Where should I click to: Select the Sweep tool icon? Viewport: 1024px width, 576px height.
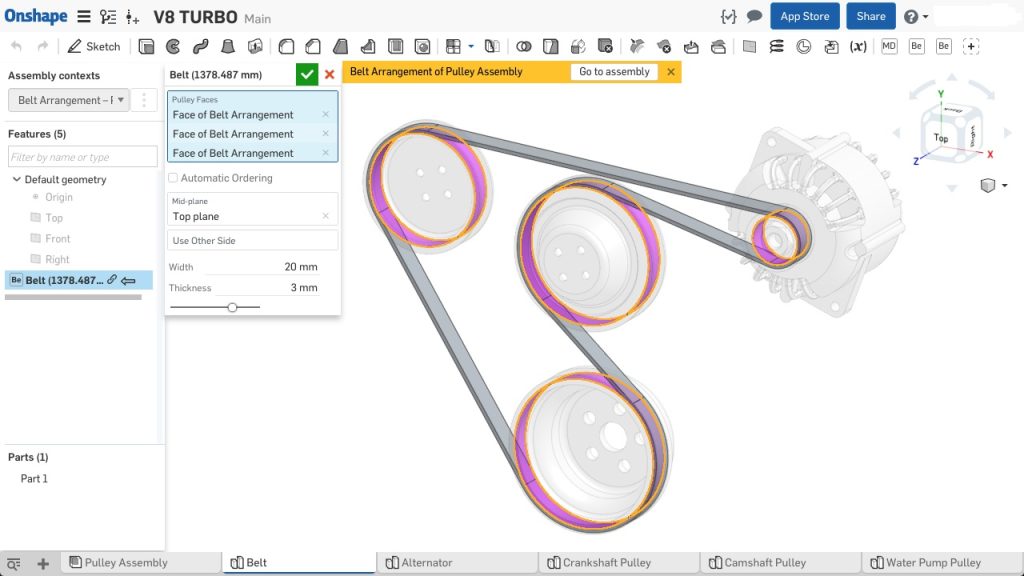200,46
